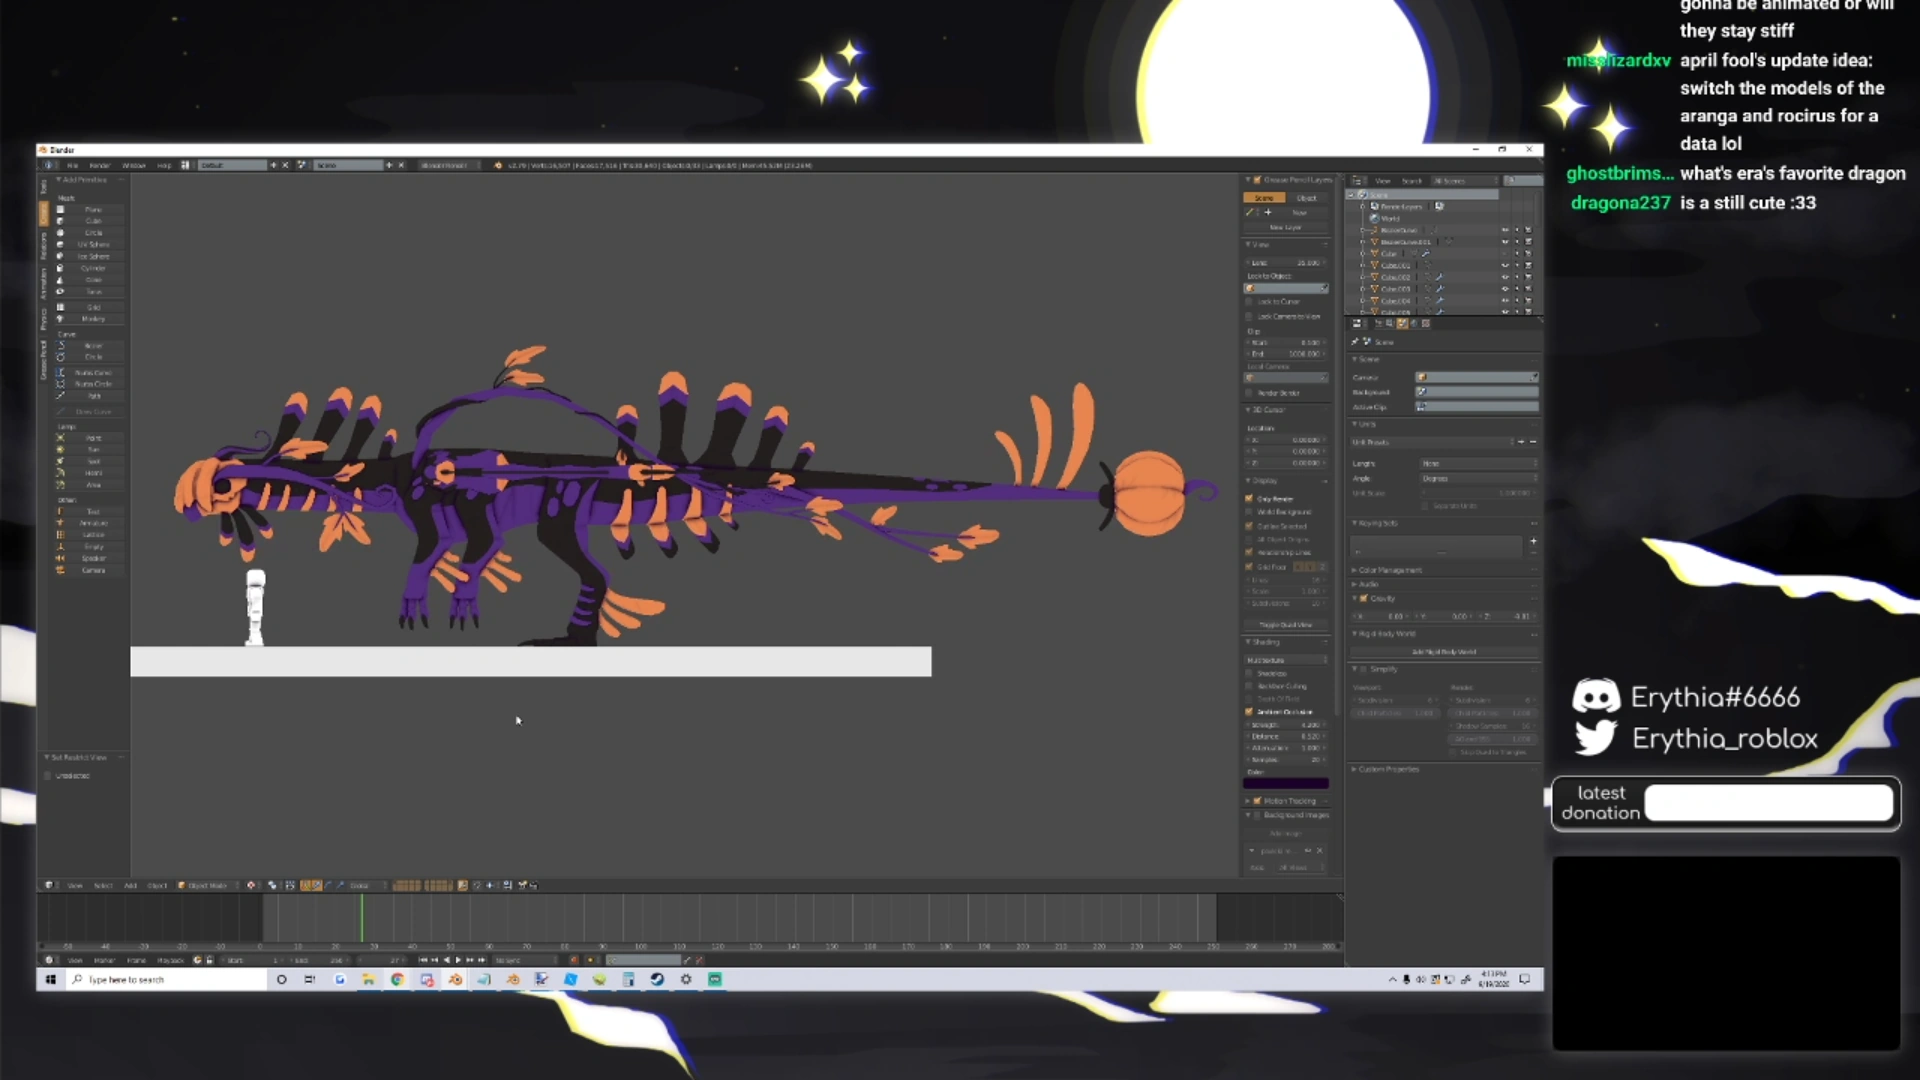Click the New Layer button

coord(1285,228)
